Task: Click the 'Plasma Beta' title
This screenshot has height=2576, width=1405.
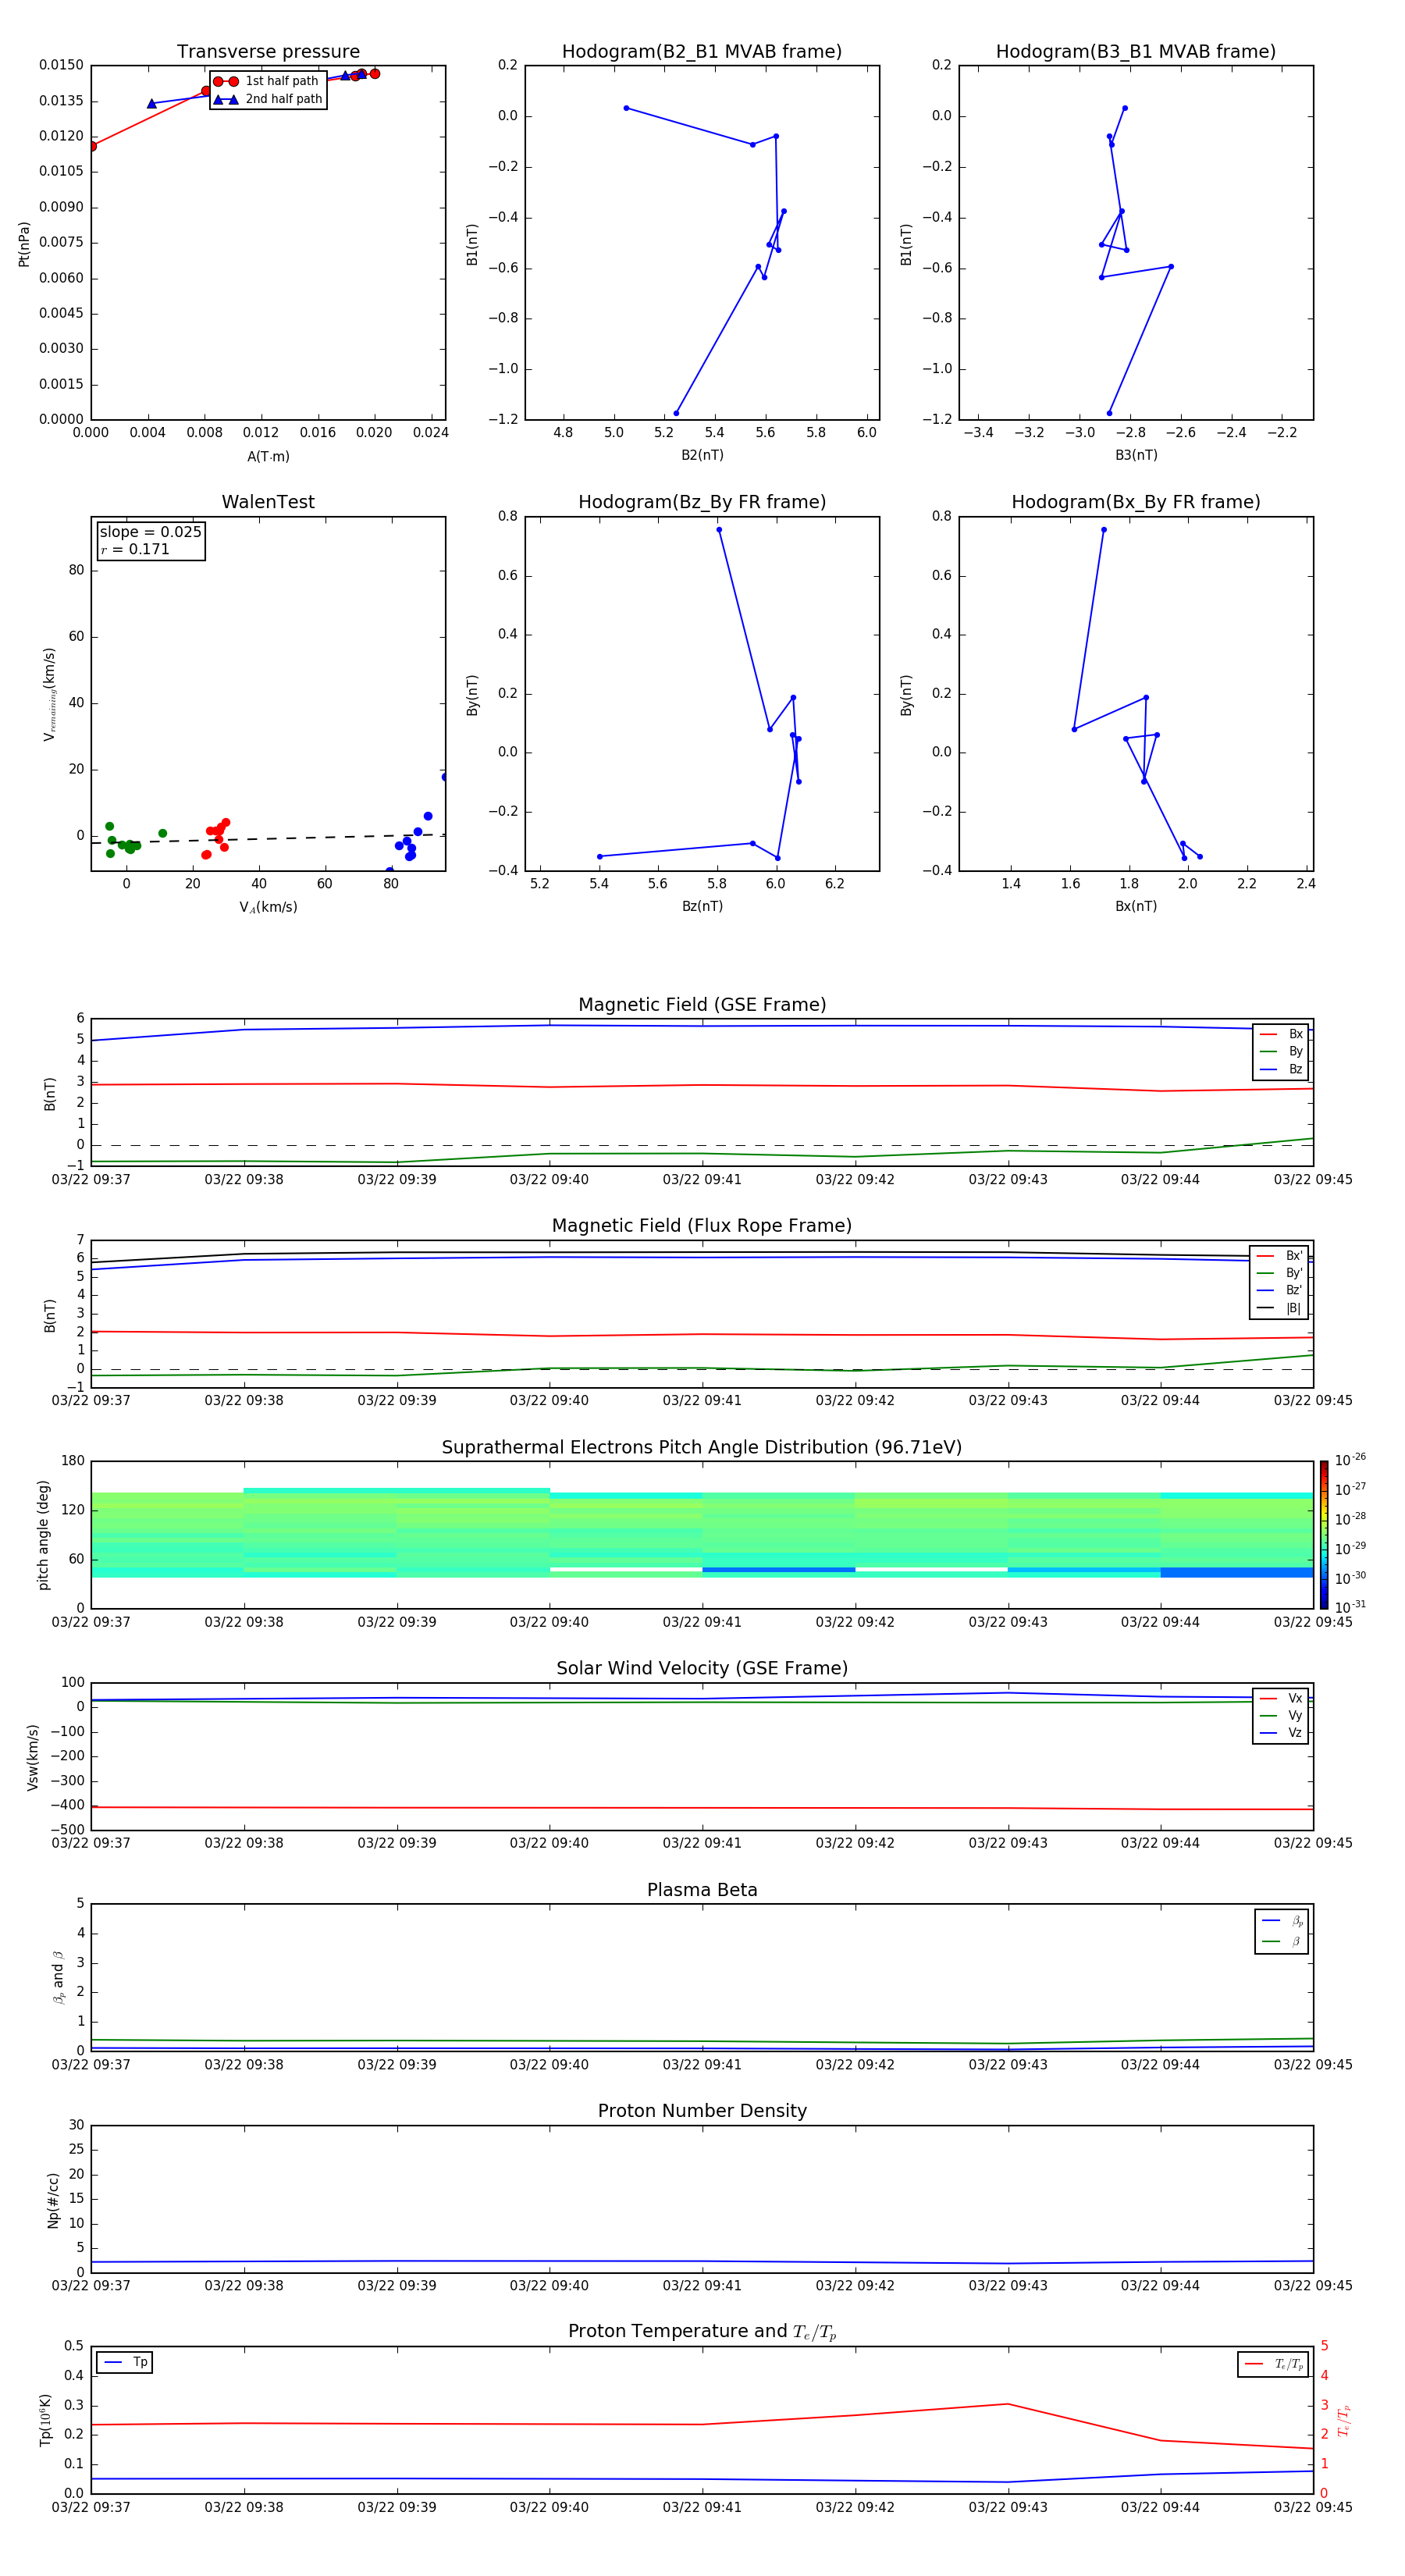Action: [702, 1891]
